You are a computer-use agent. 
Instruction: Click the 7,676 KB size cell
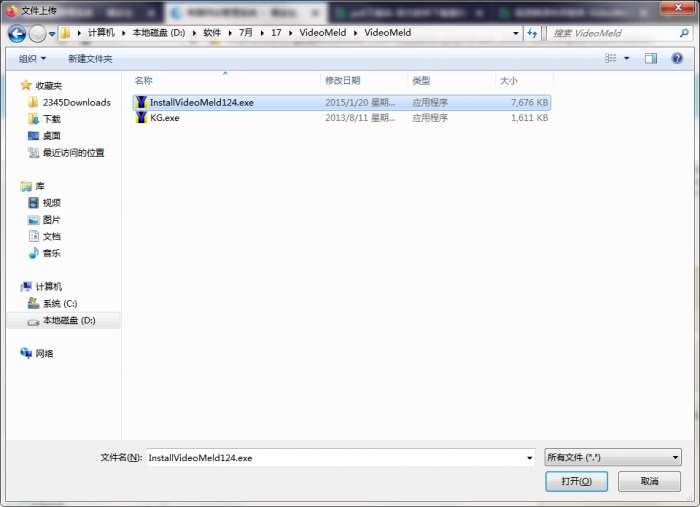[529, 103]
